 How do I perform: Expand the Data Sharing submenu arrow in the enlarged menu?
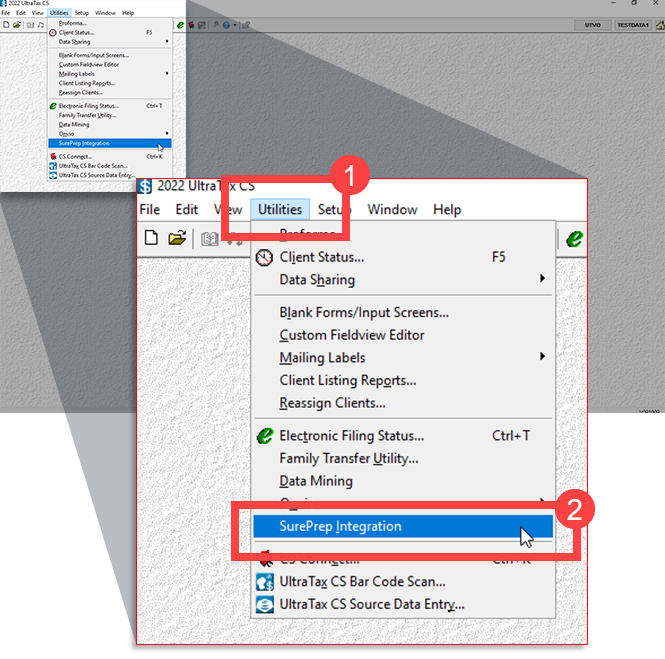[542, 278]
